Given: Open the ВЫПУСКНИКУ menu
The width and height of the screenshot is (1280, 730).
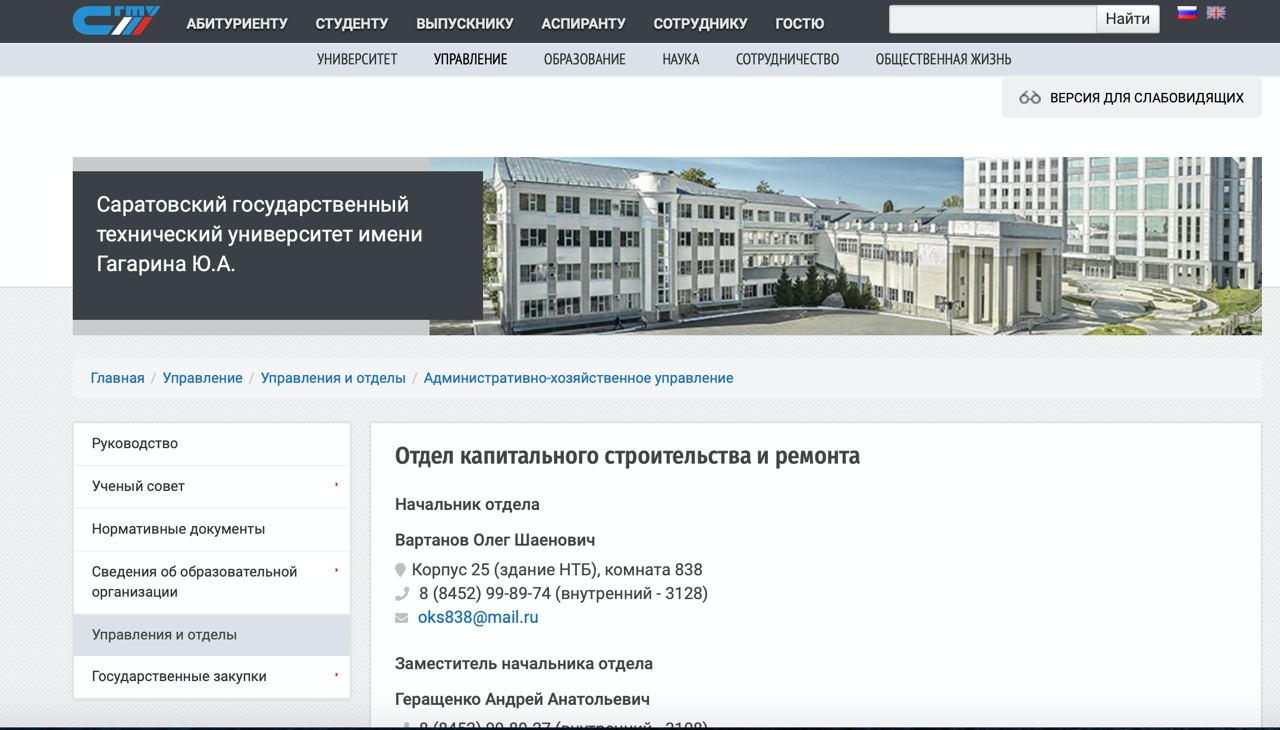Looking at the screenshot, I should pos(465,23).
